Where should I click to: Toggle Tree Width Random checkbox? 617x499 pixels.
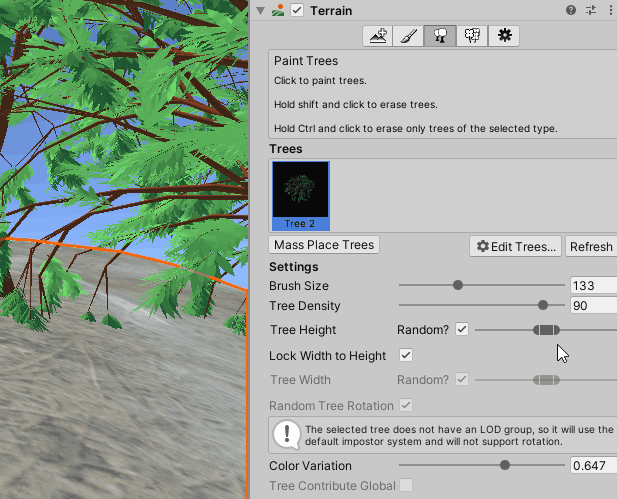[x=462, y=379]
